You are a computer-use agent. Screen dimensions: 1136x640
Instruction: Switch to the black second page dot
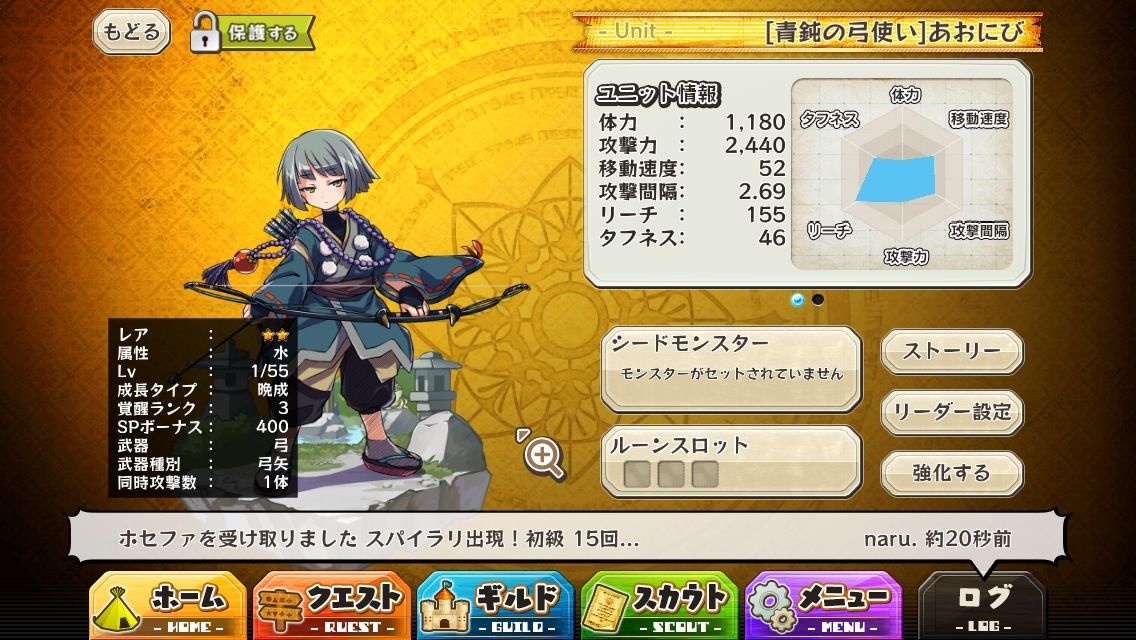click(818, 299)
